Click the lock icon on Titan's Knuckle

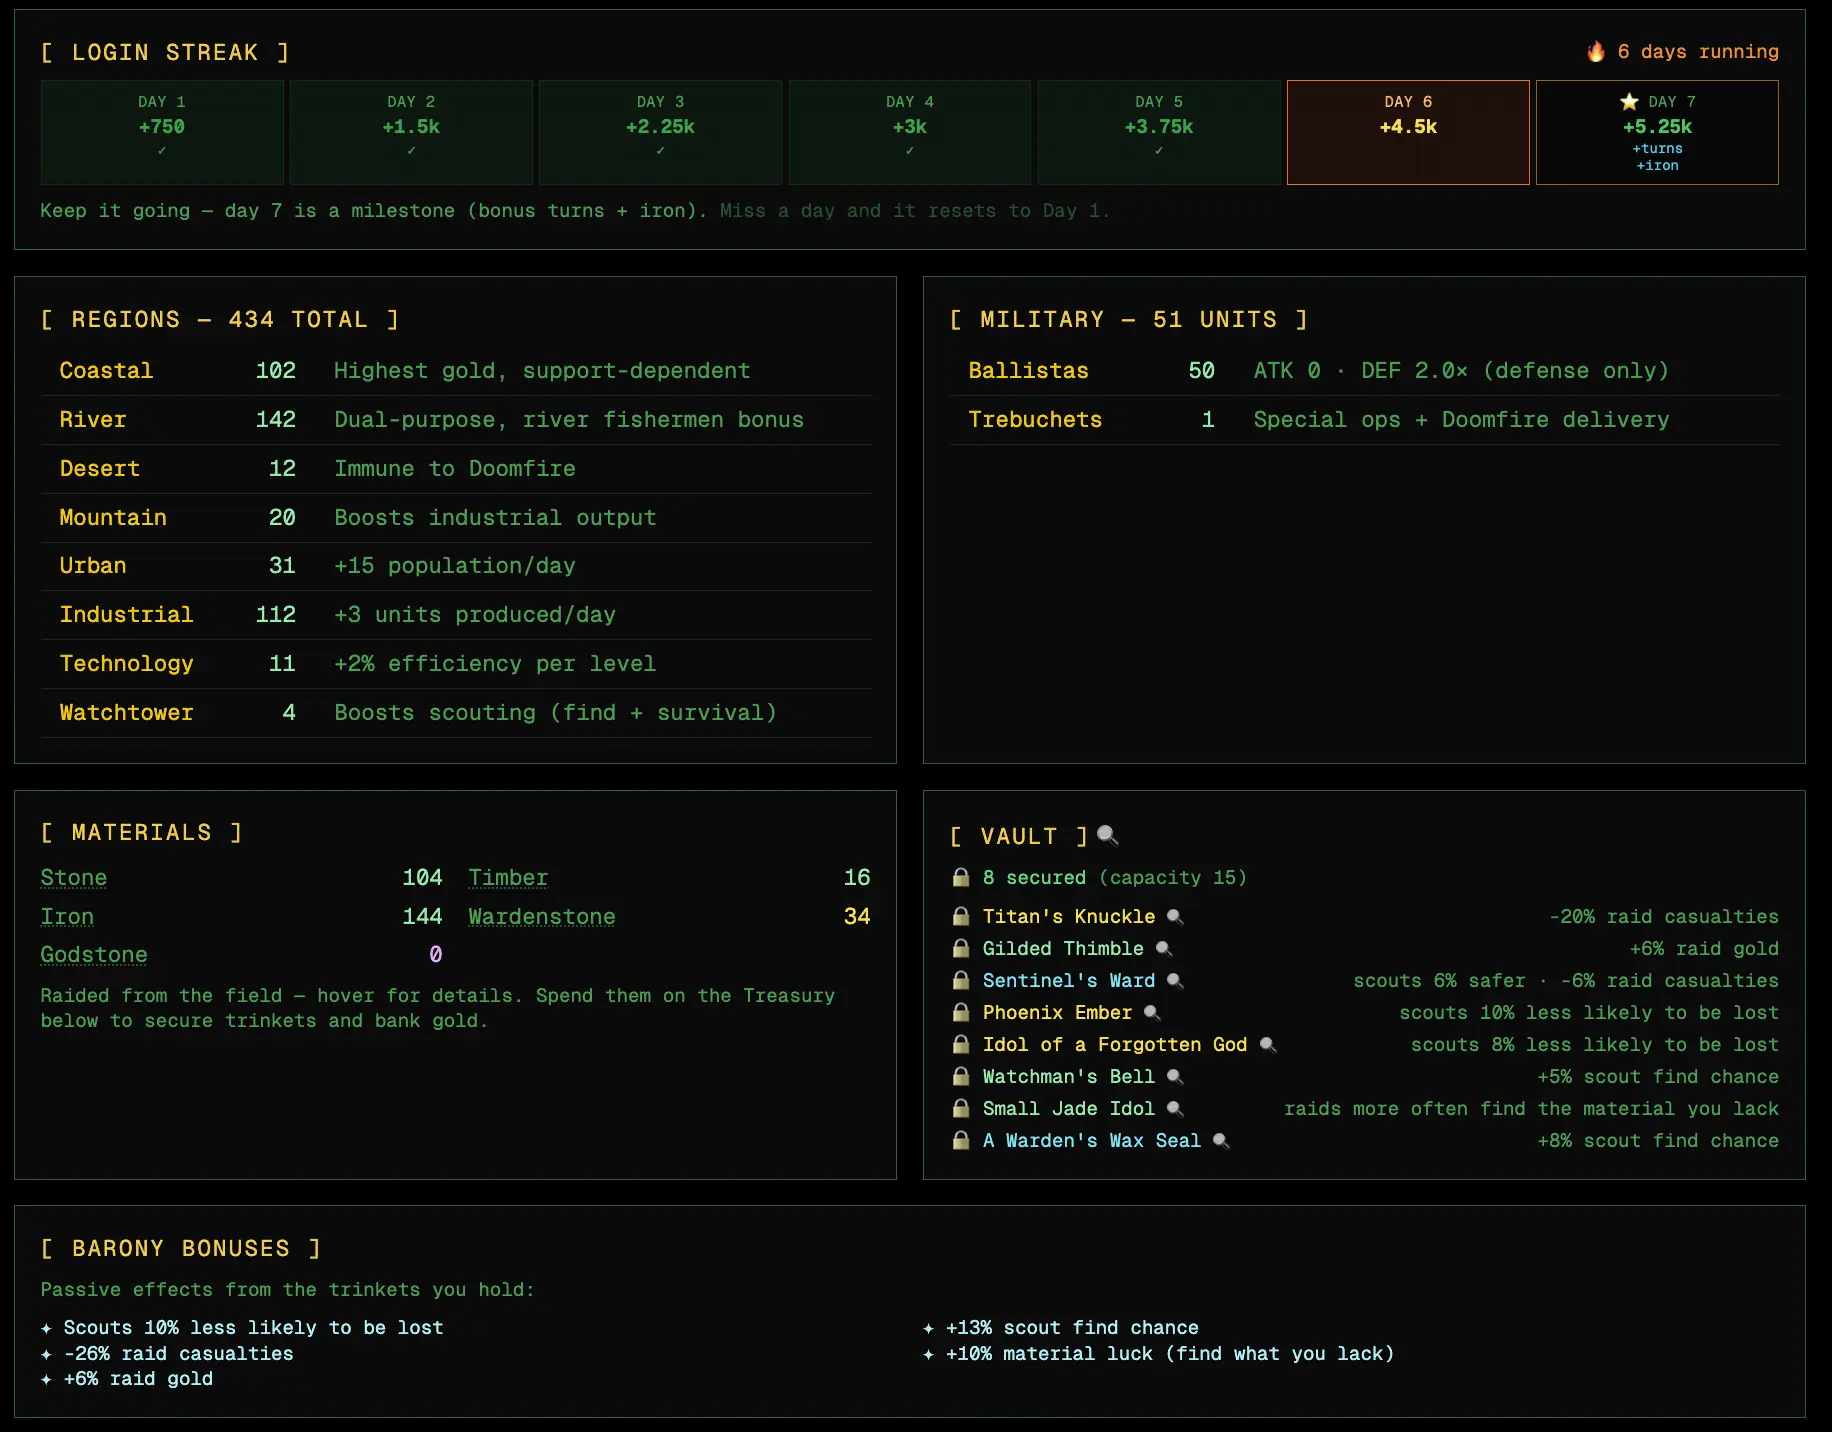point(961,916)
